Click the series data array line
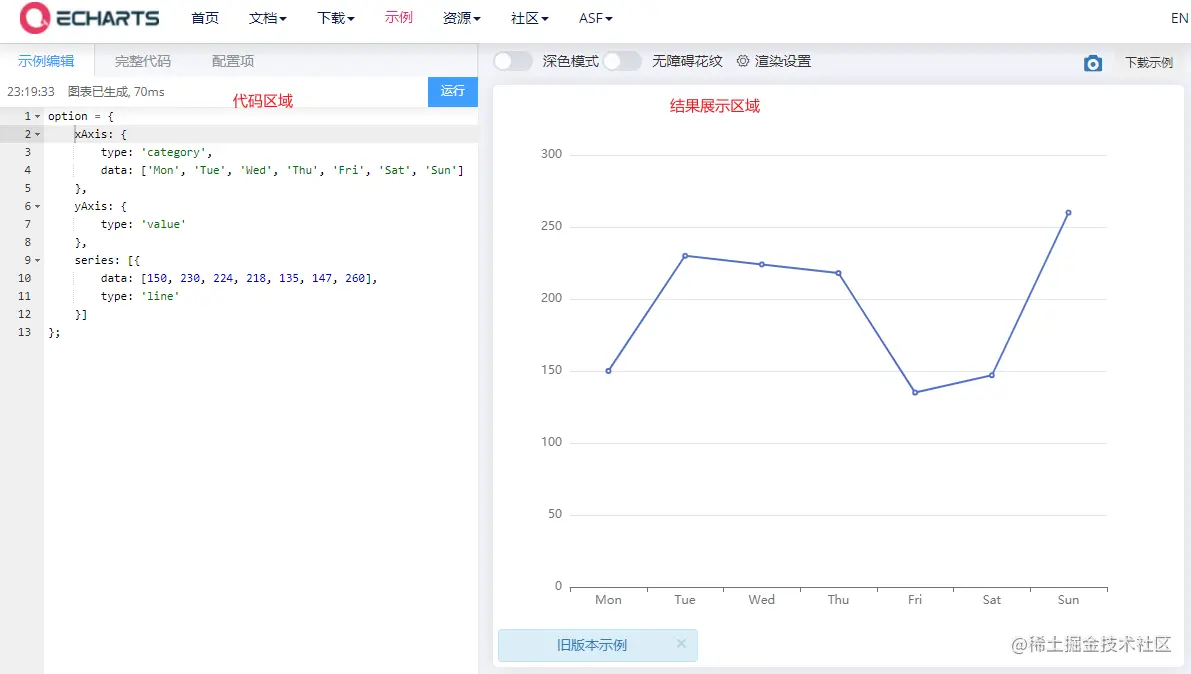 pyautogui.click(x=239, y=278)
